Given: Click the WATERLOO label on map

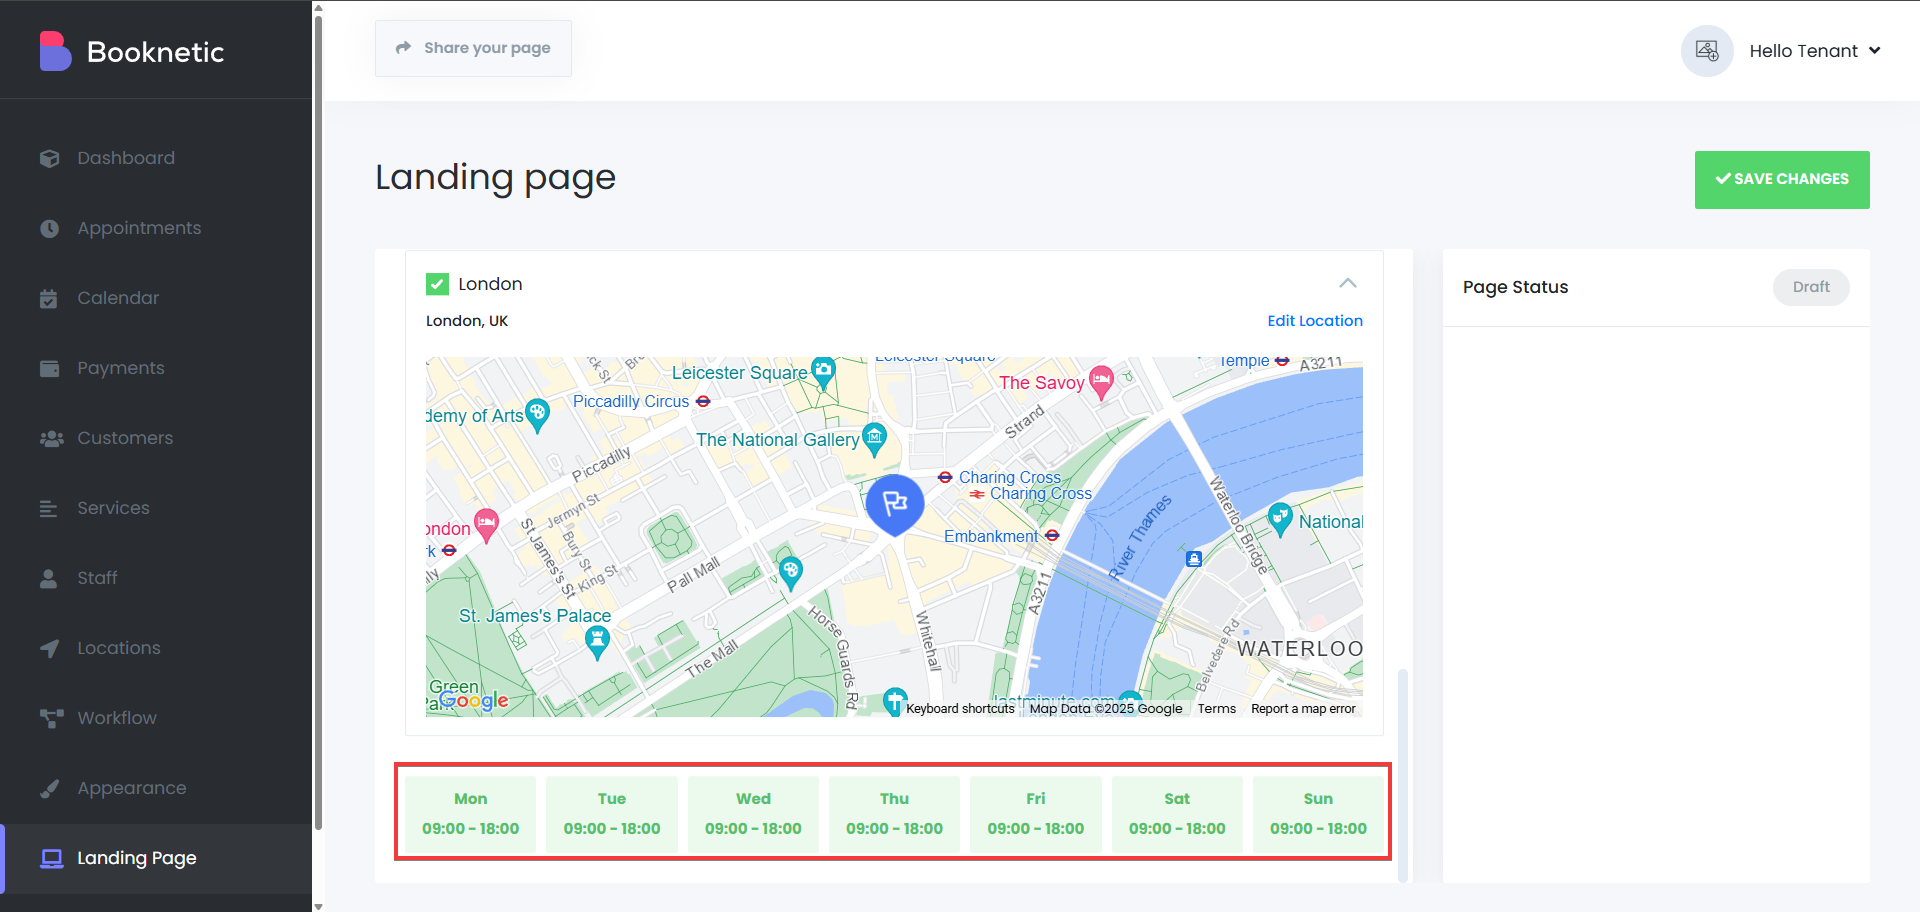Looking at the screenshot, I should (x=1299, y=648).
